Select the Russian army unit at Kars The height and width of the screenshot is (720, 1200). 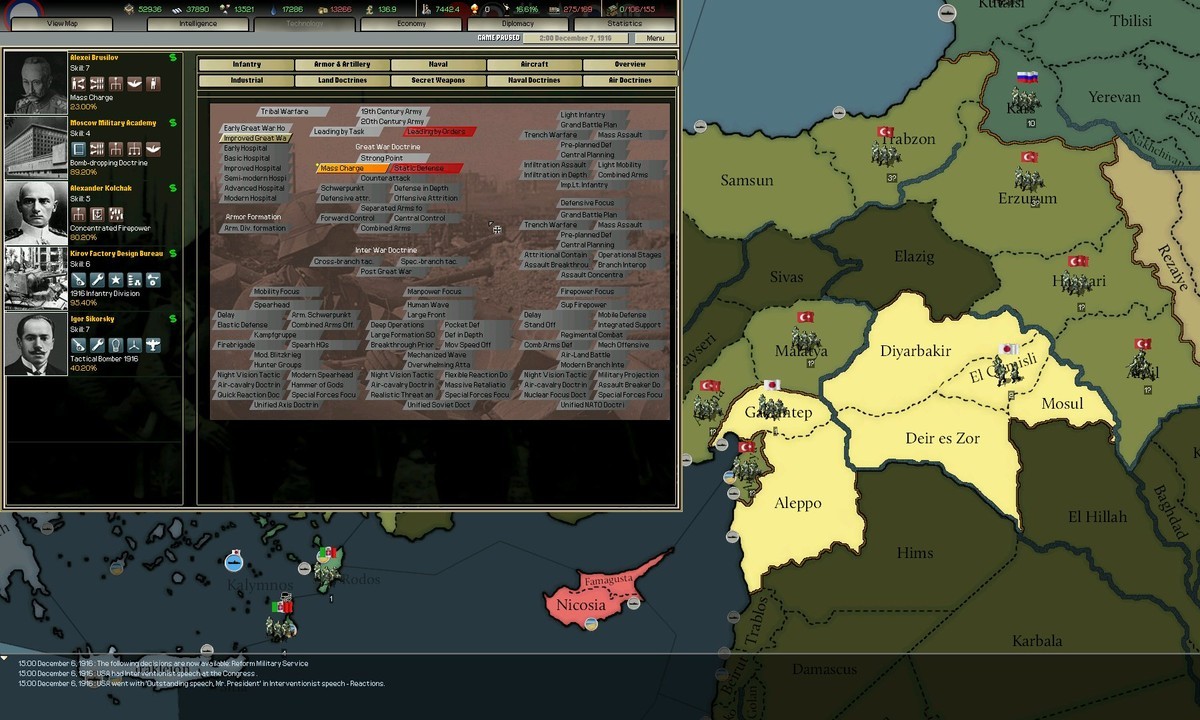tap(1022, 99)
